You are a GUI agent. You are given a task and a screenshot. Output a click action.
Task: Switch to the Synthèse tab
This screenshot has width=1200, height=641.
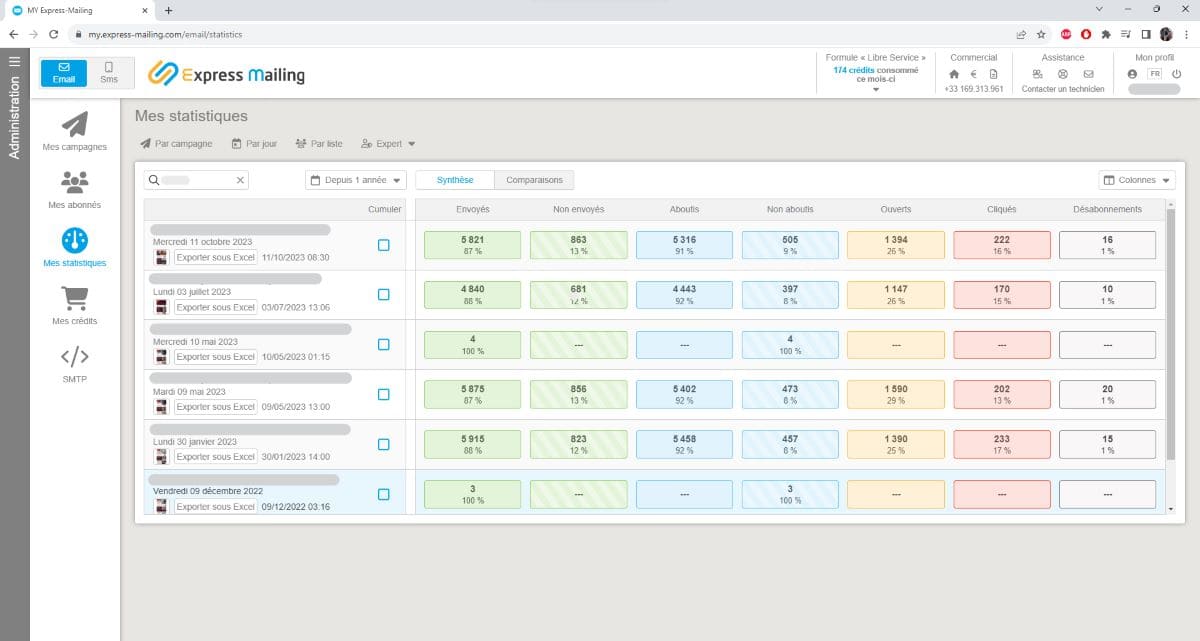[454, 180]
